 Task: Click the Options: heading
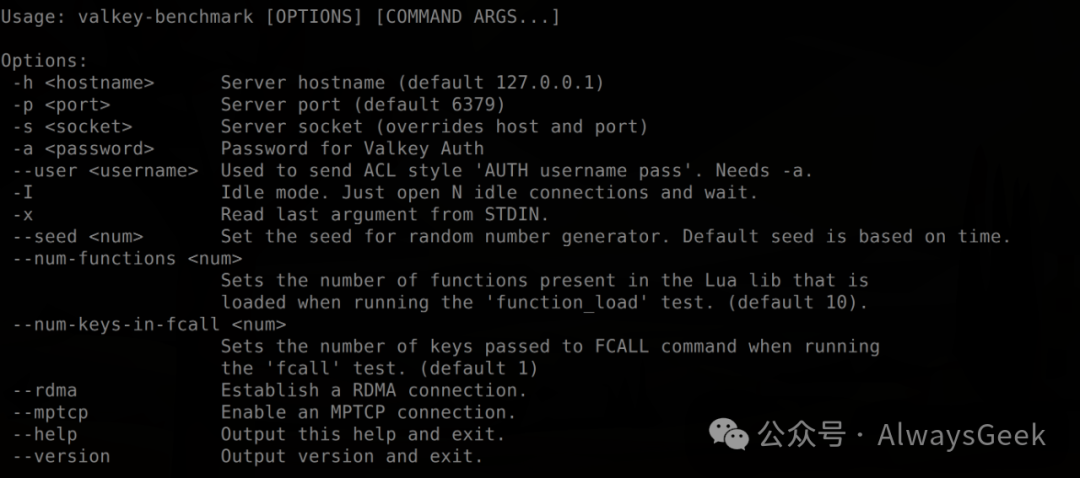pos(45,61)
